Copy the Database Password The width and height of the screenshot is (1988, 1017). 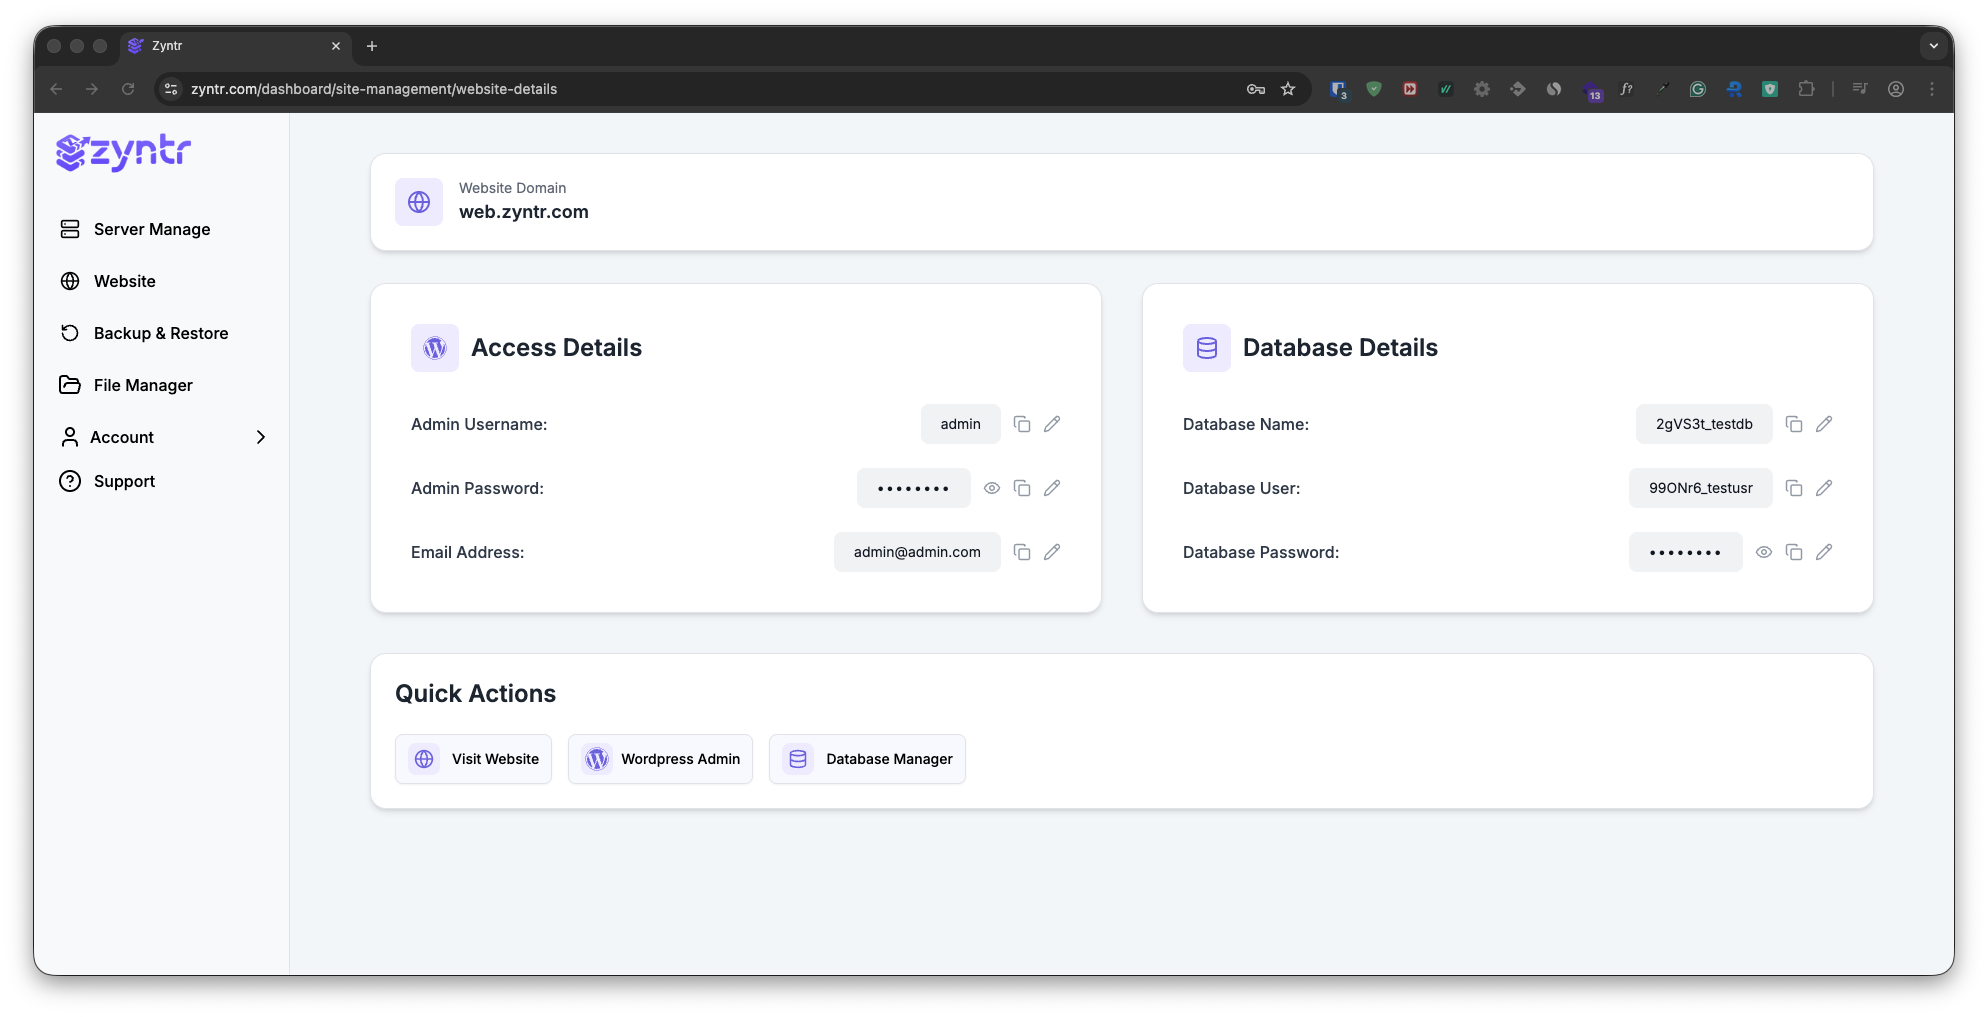1794,552
